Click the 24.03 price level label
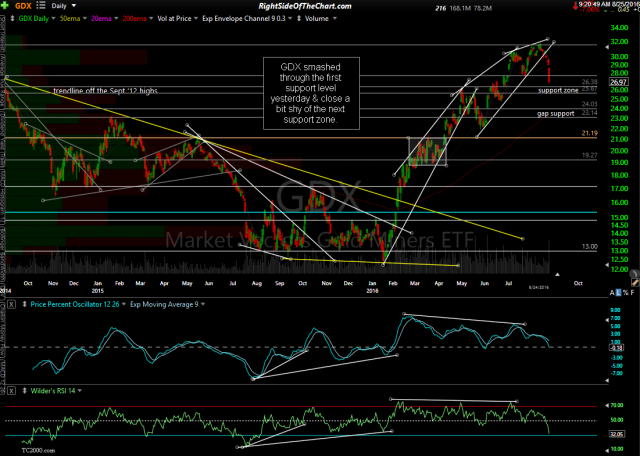Image resolution: width=640 pixels, height=456 pixels. coord(589,104)
